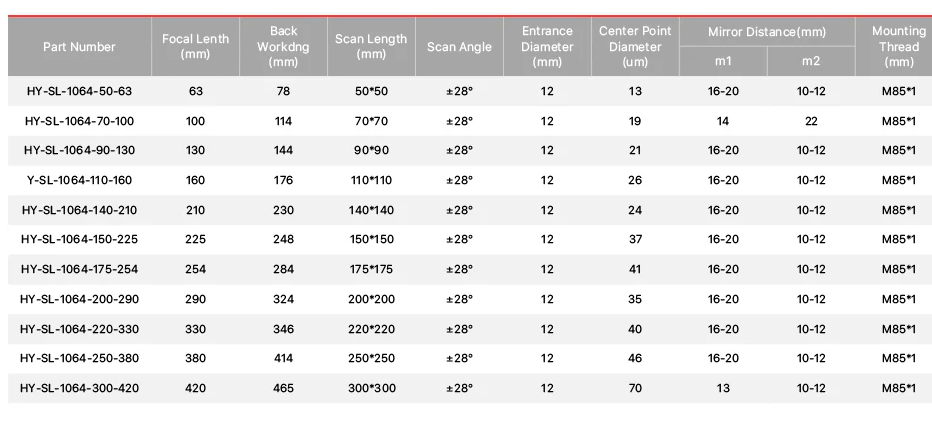Click the Part Number column header

point(79,46)
